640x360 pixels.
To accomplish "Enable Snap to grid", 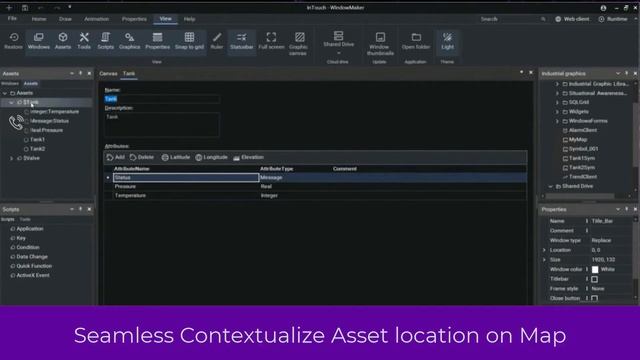I will [189, 41].
